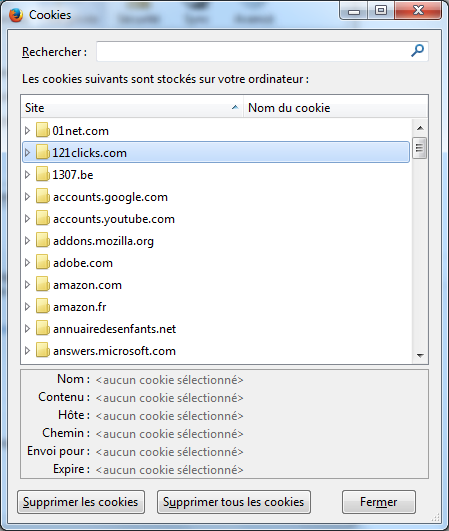Close the Cookies window with X
449x531 pixels.
pyautogui.click(x=418, y=11)
